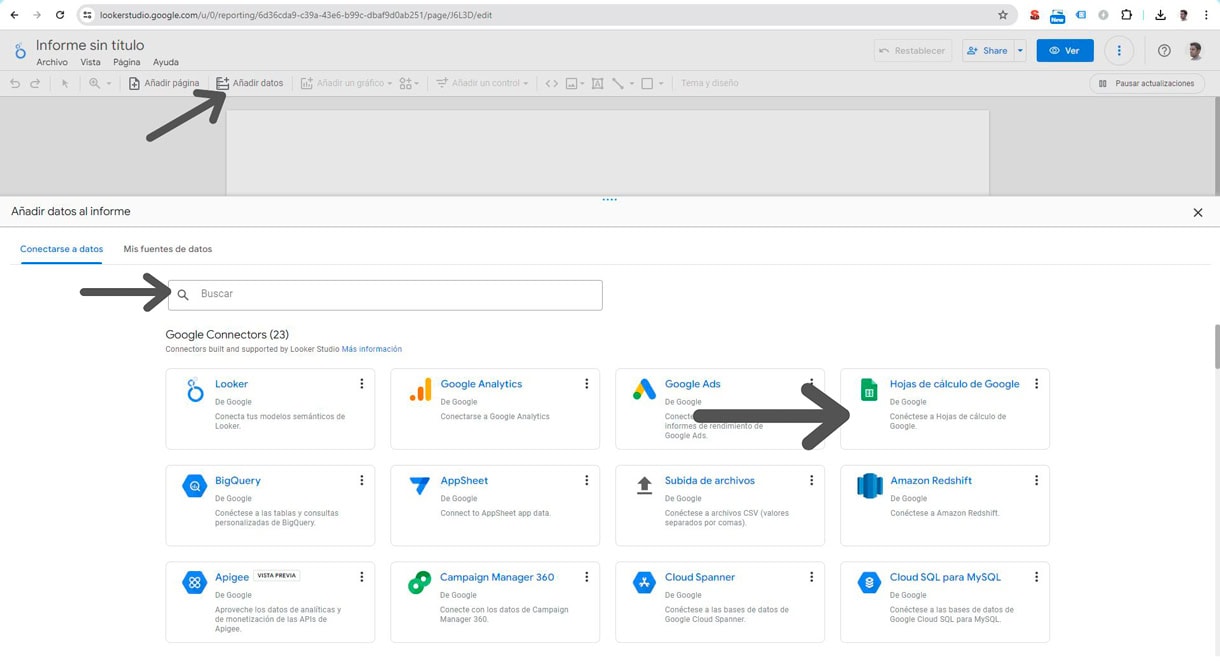Click the blue Ver button
1220x661 pixels.
[1064, 50]
